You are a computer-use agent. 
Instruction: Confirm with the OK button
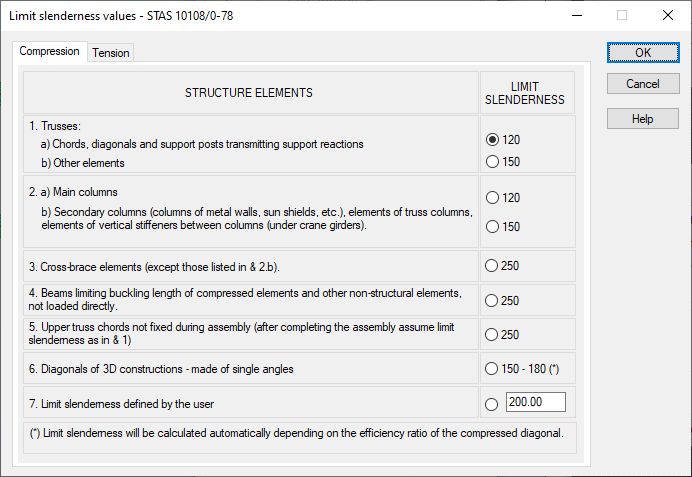642,53
